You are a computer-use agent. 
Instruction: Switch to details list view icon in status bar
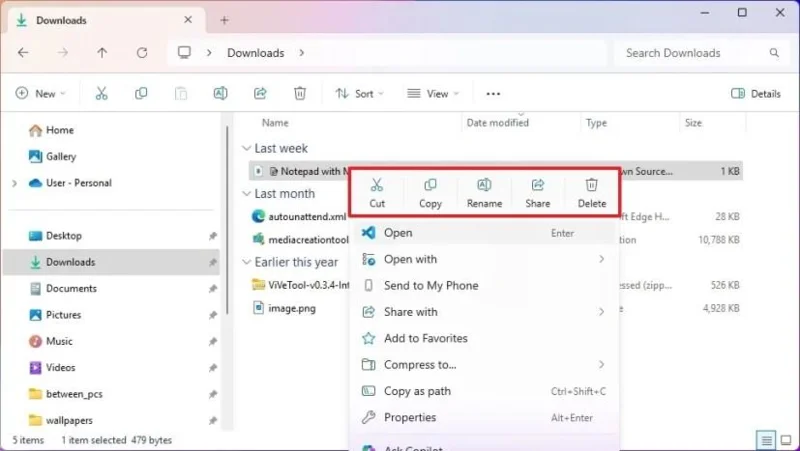[766, 440]
